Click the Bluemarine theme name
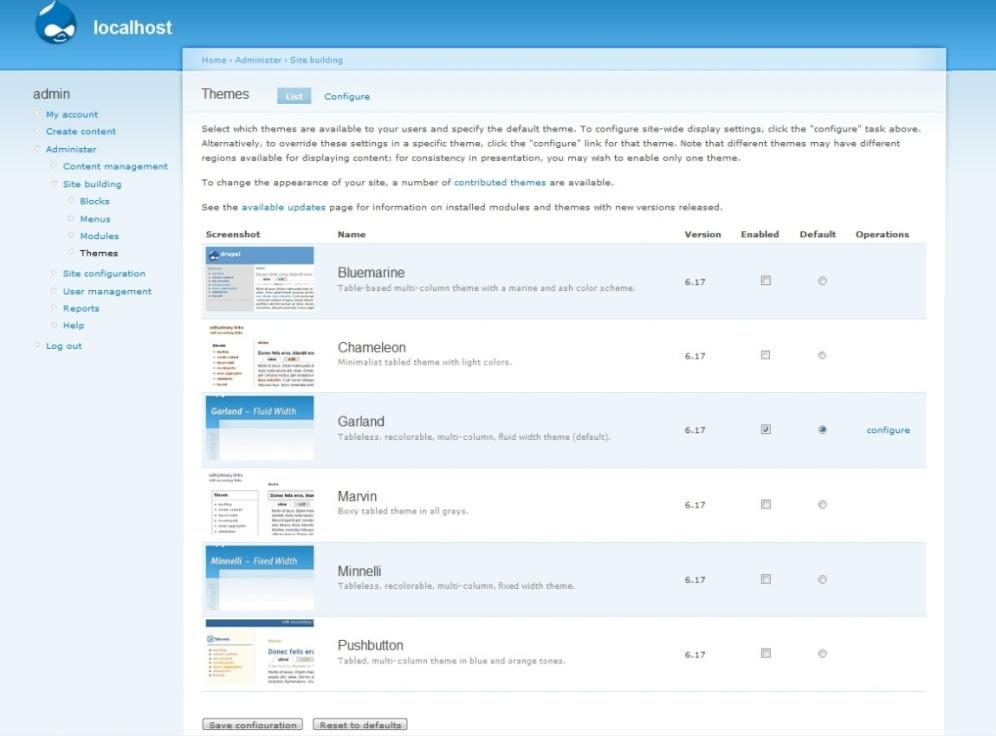This screenshot has height=736, width=996. click(x=371, y=272)
